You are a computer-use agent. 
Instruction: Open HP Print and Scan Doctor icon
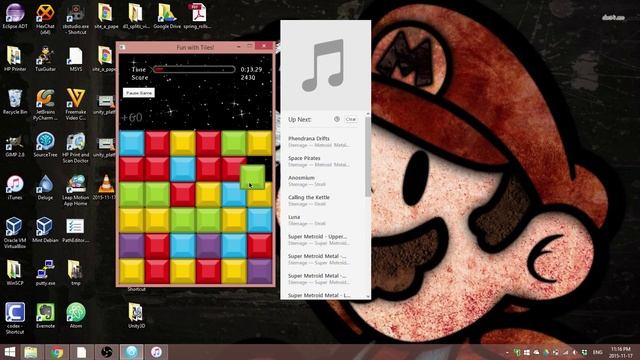[76, 147]
